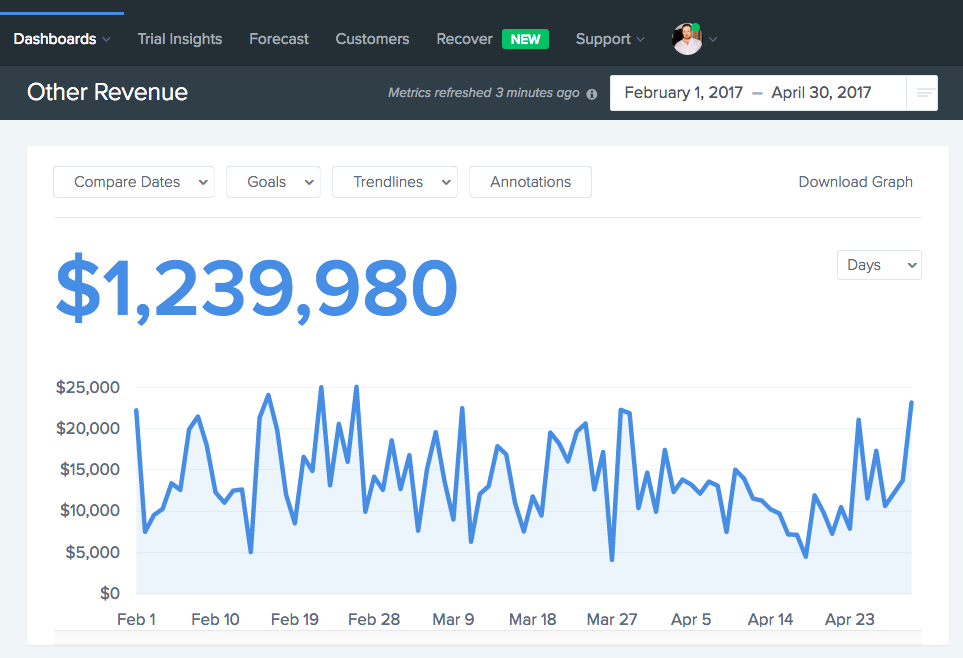This screenshot has width=963, height=658.
Task: Click the green NEW badge beside Recover
Action: [x=525, y=39]
